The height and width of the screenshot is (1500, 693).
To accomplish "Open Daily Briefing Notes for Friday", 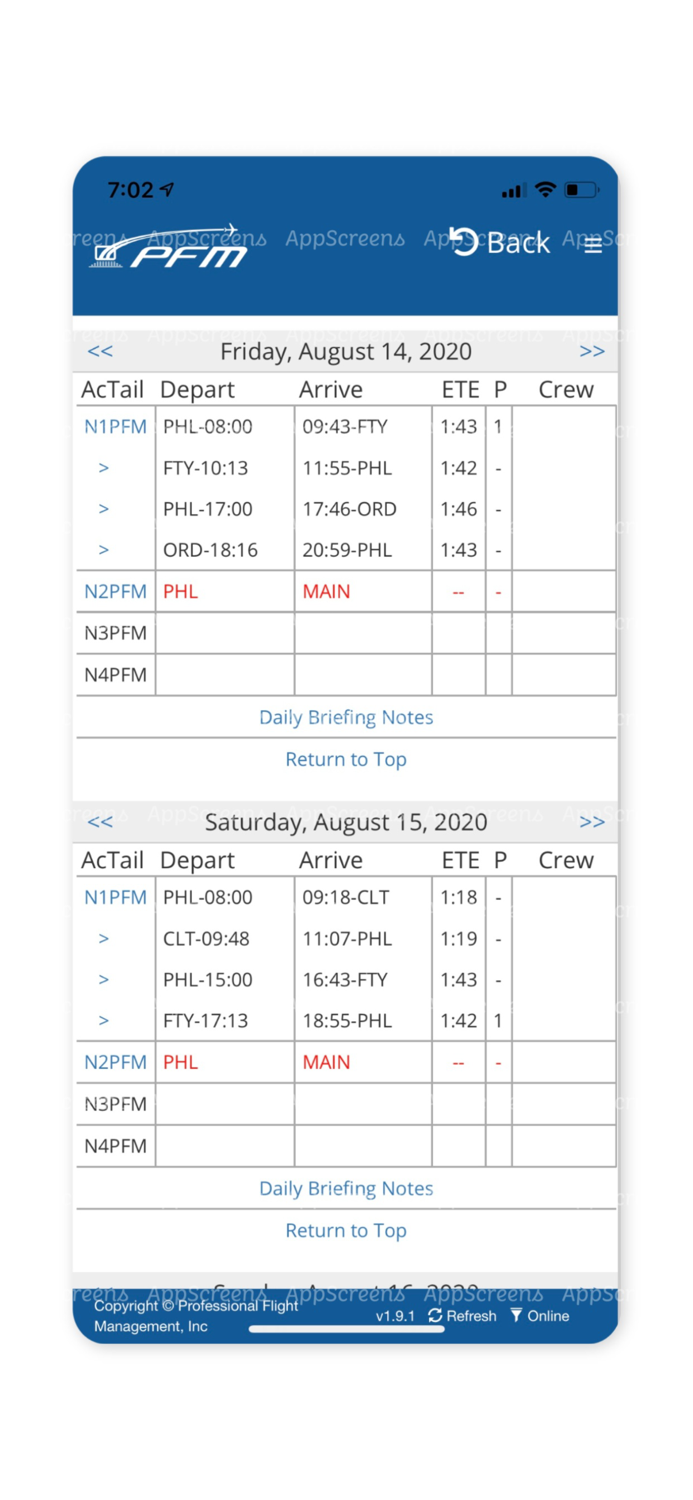I will click(346, 717).
